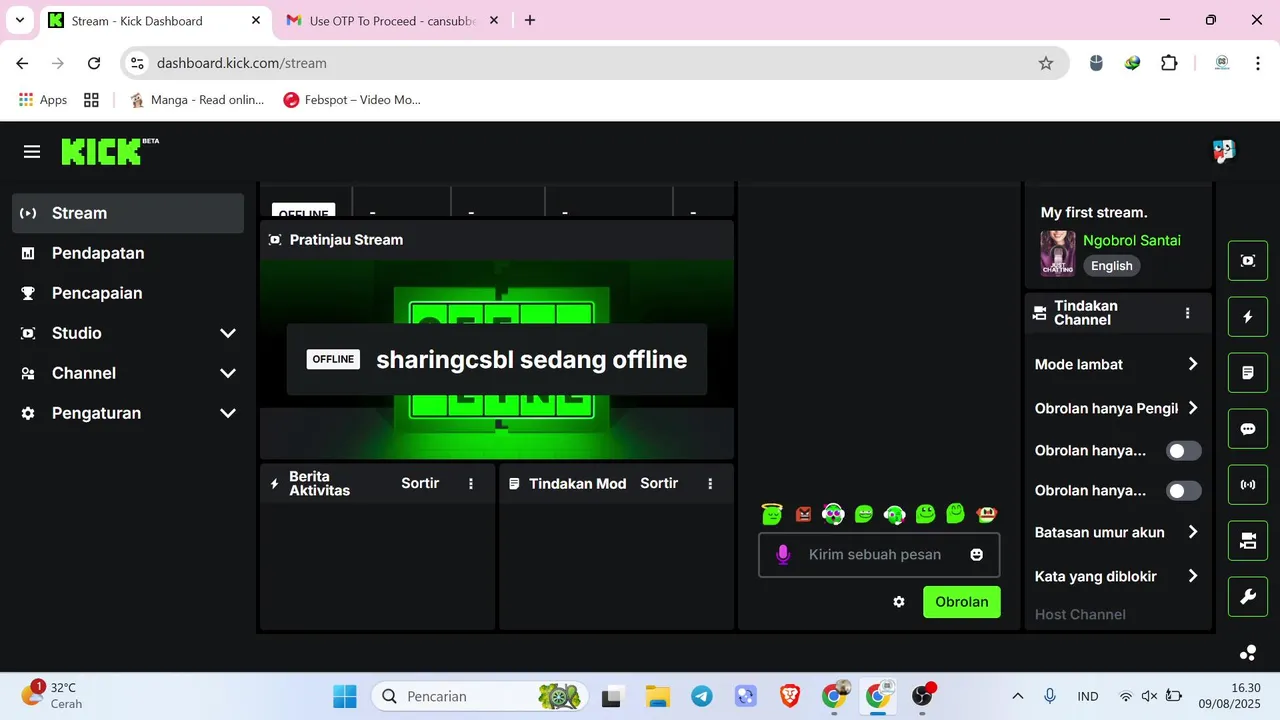
Task: Select the headset mic emote
Action: pos(895,514)
